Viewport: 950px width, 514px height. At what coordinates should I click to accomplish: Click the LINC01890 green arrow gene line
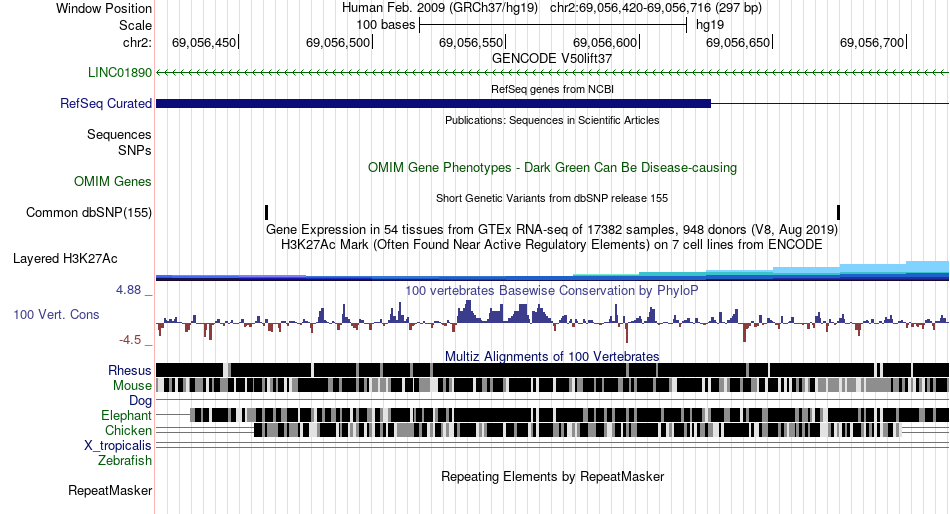(x=552, y=73)
